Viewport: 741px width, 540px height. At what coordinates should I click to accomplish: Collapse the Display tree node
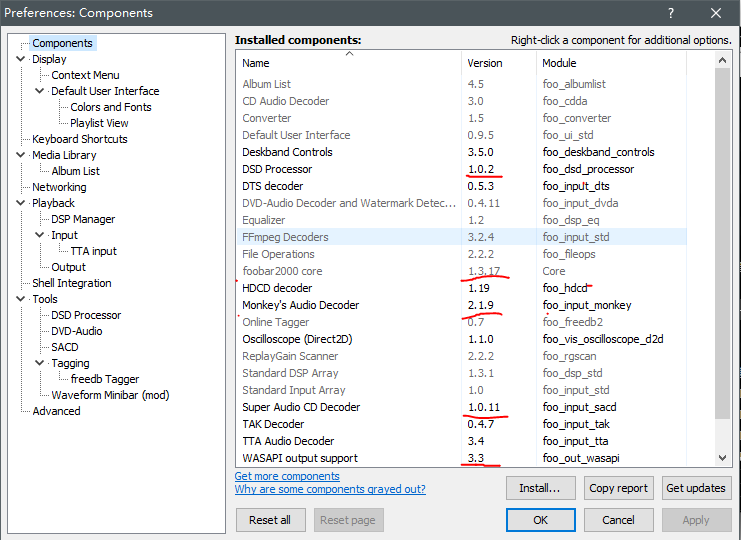tap(21, 59)
